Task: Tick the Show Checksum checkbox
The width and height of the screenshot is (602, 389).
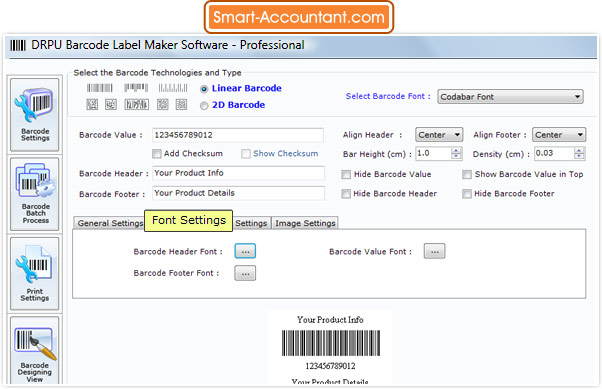Action: [246, 154]
